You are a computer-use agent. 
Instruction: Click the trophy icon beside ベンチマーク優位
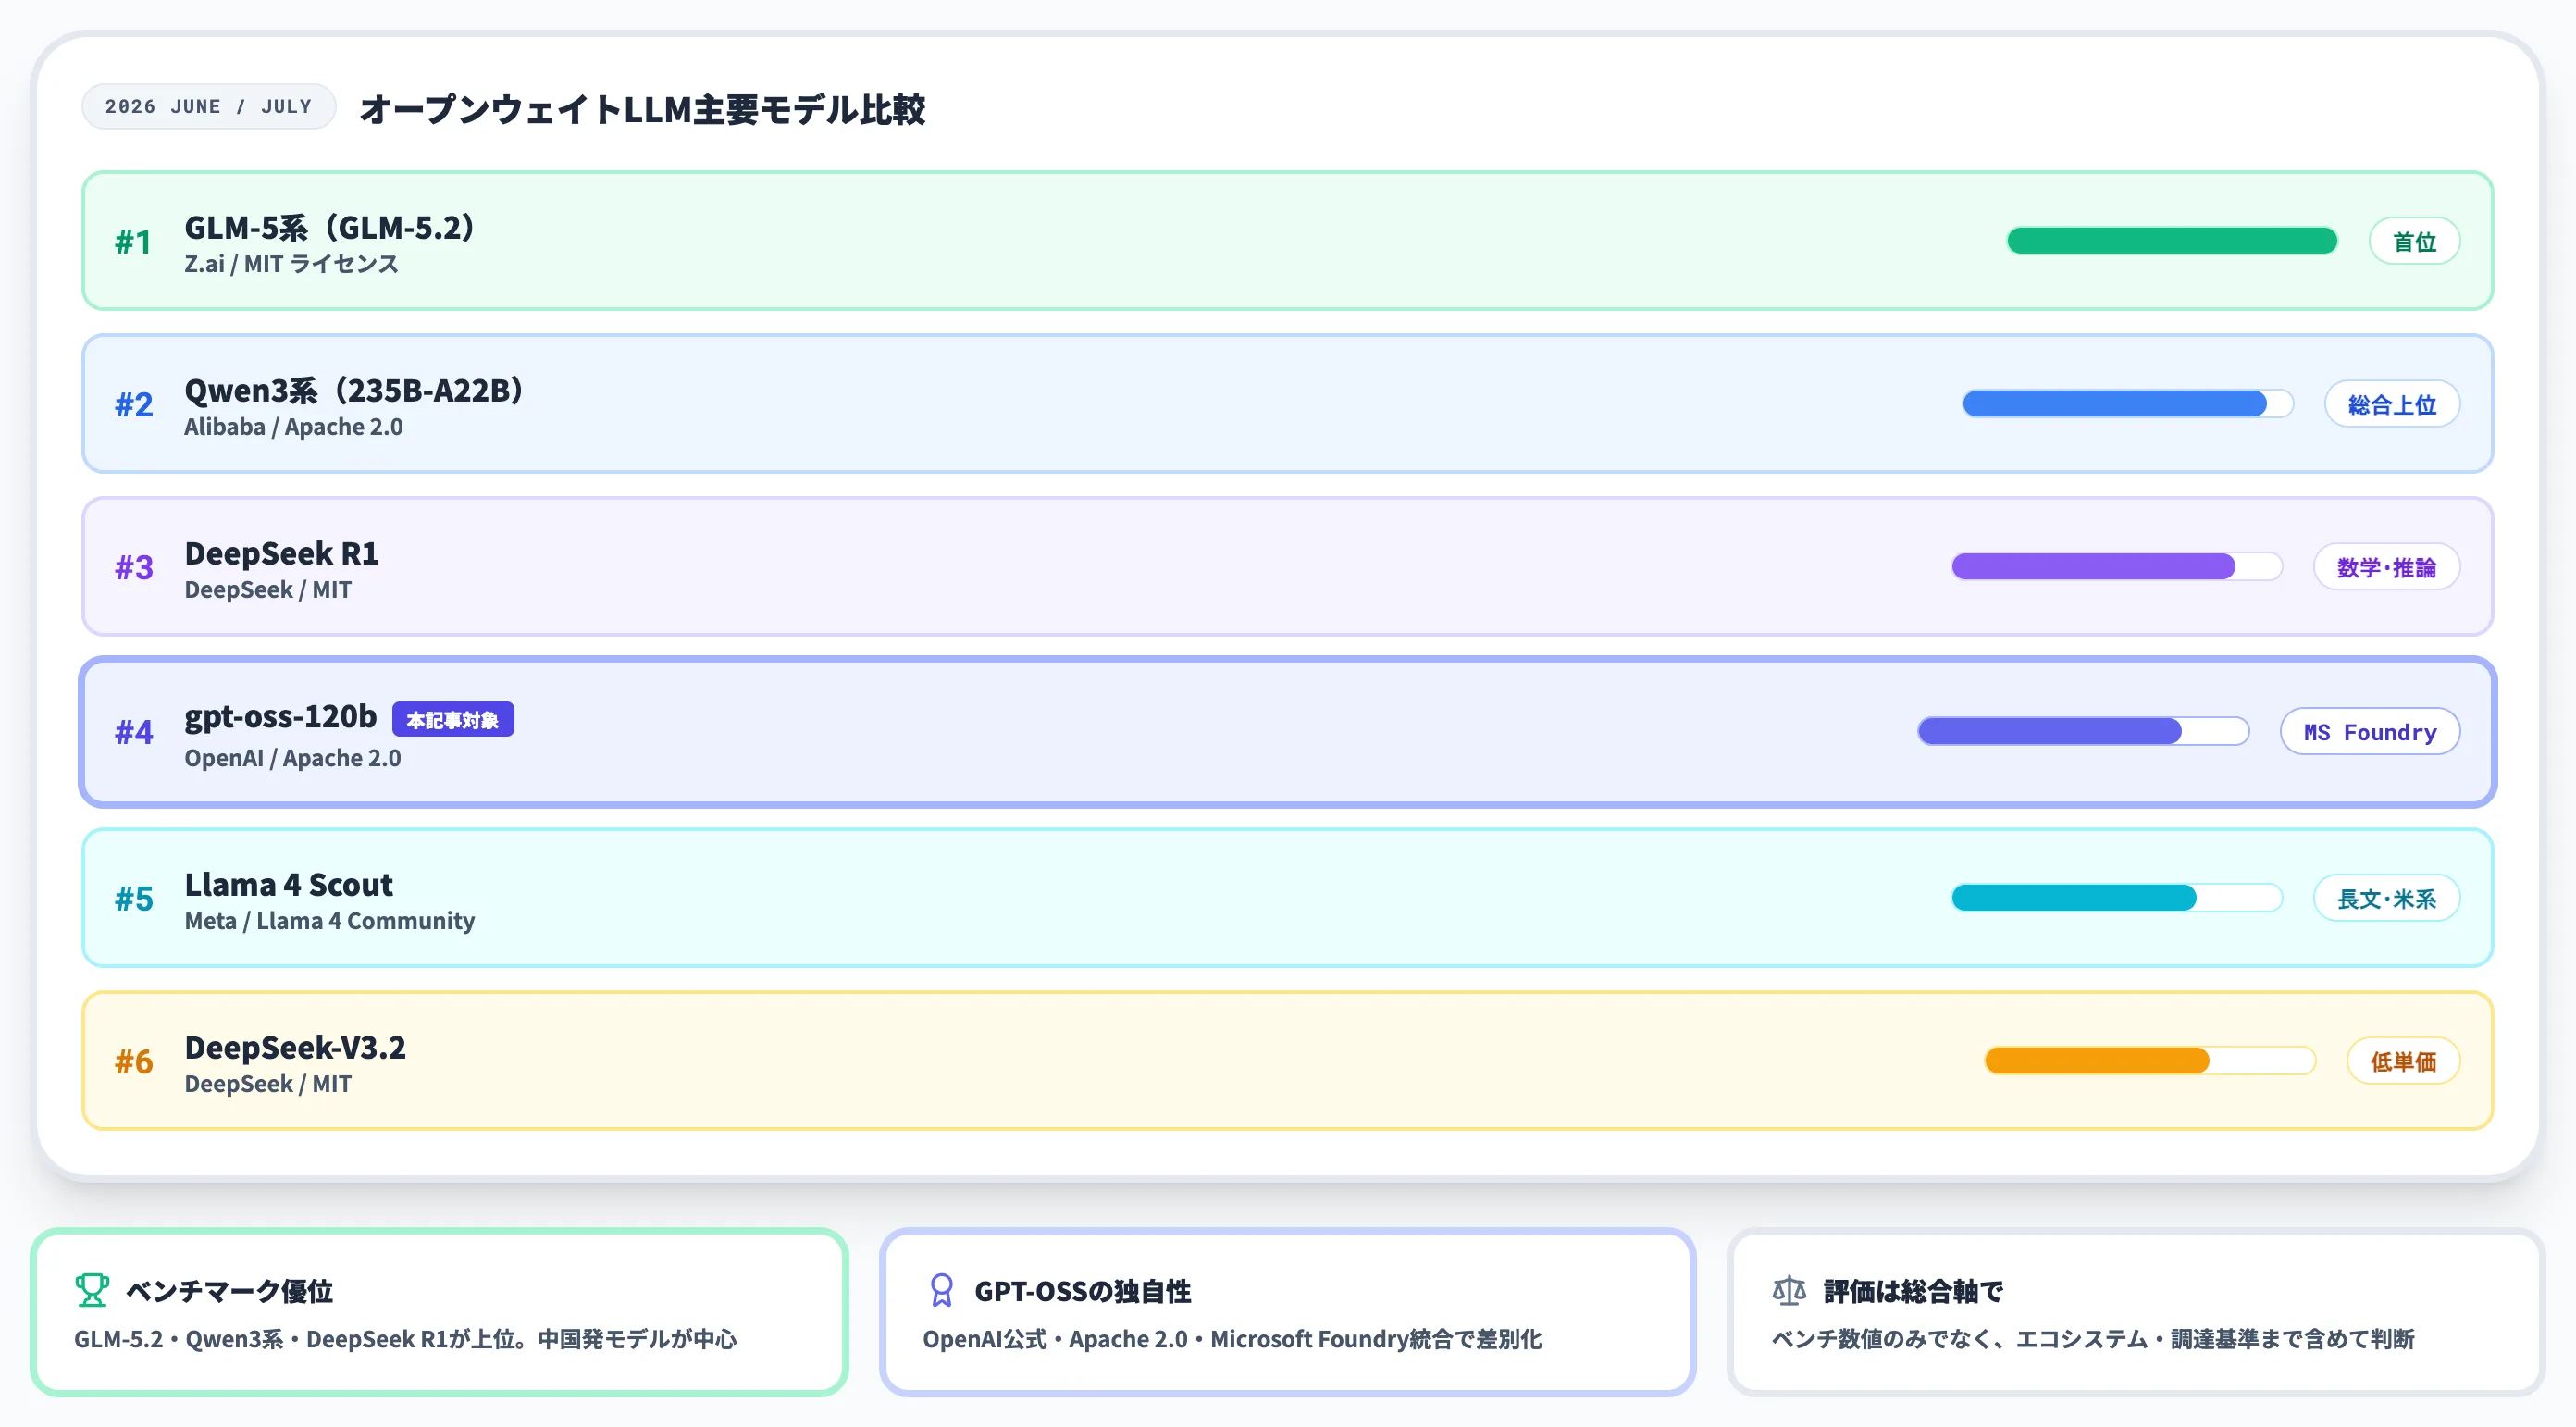[x=92, y=1290]
